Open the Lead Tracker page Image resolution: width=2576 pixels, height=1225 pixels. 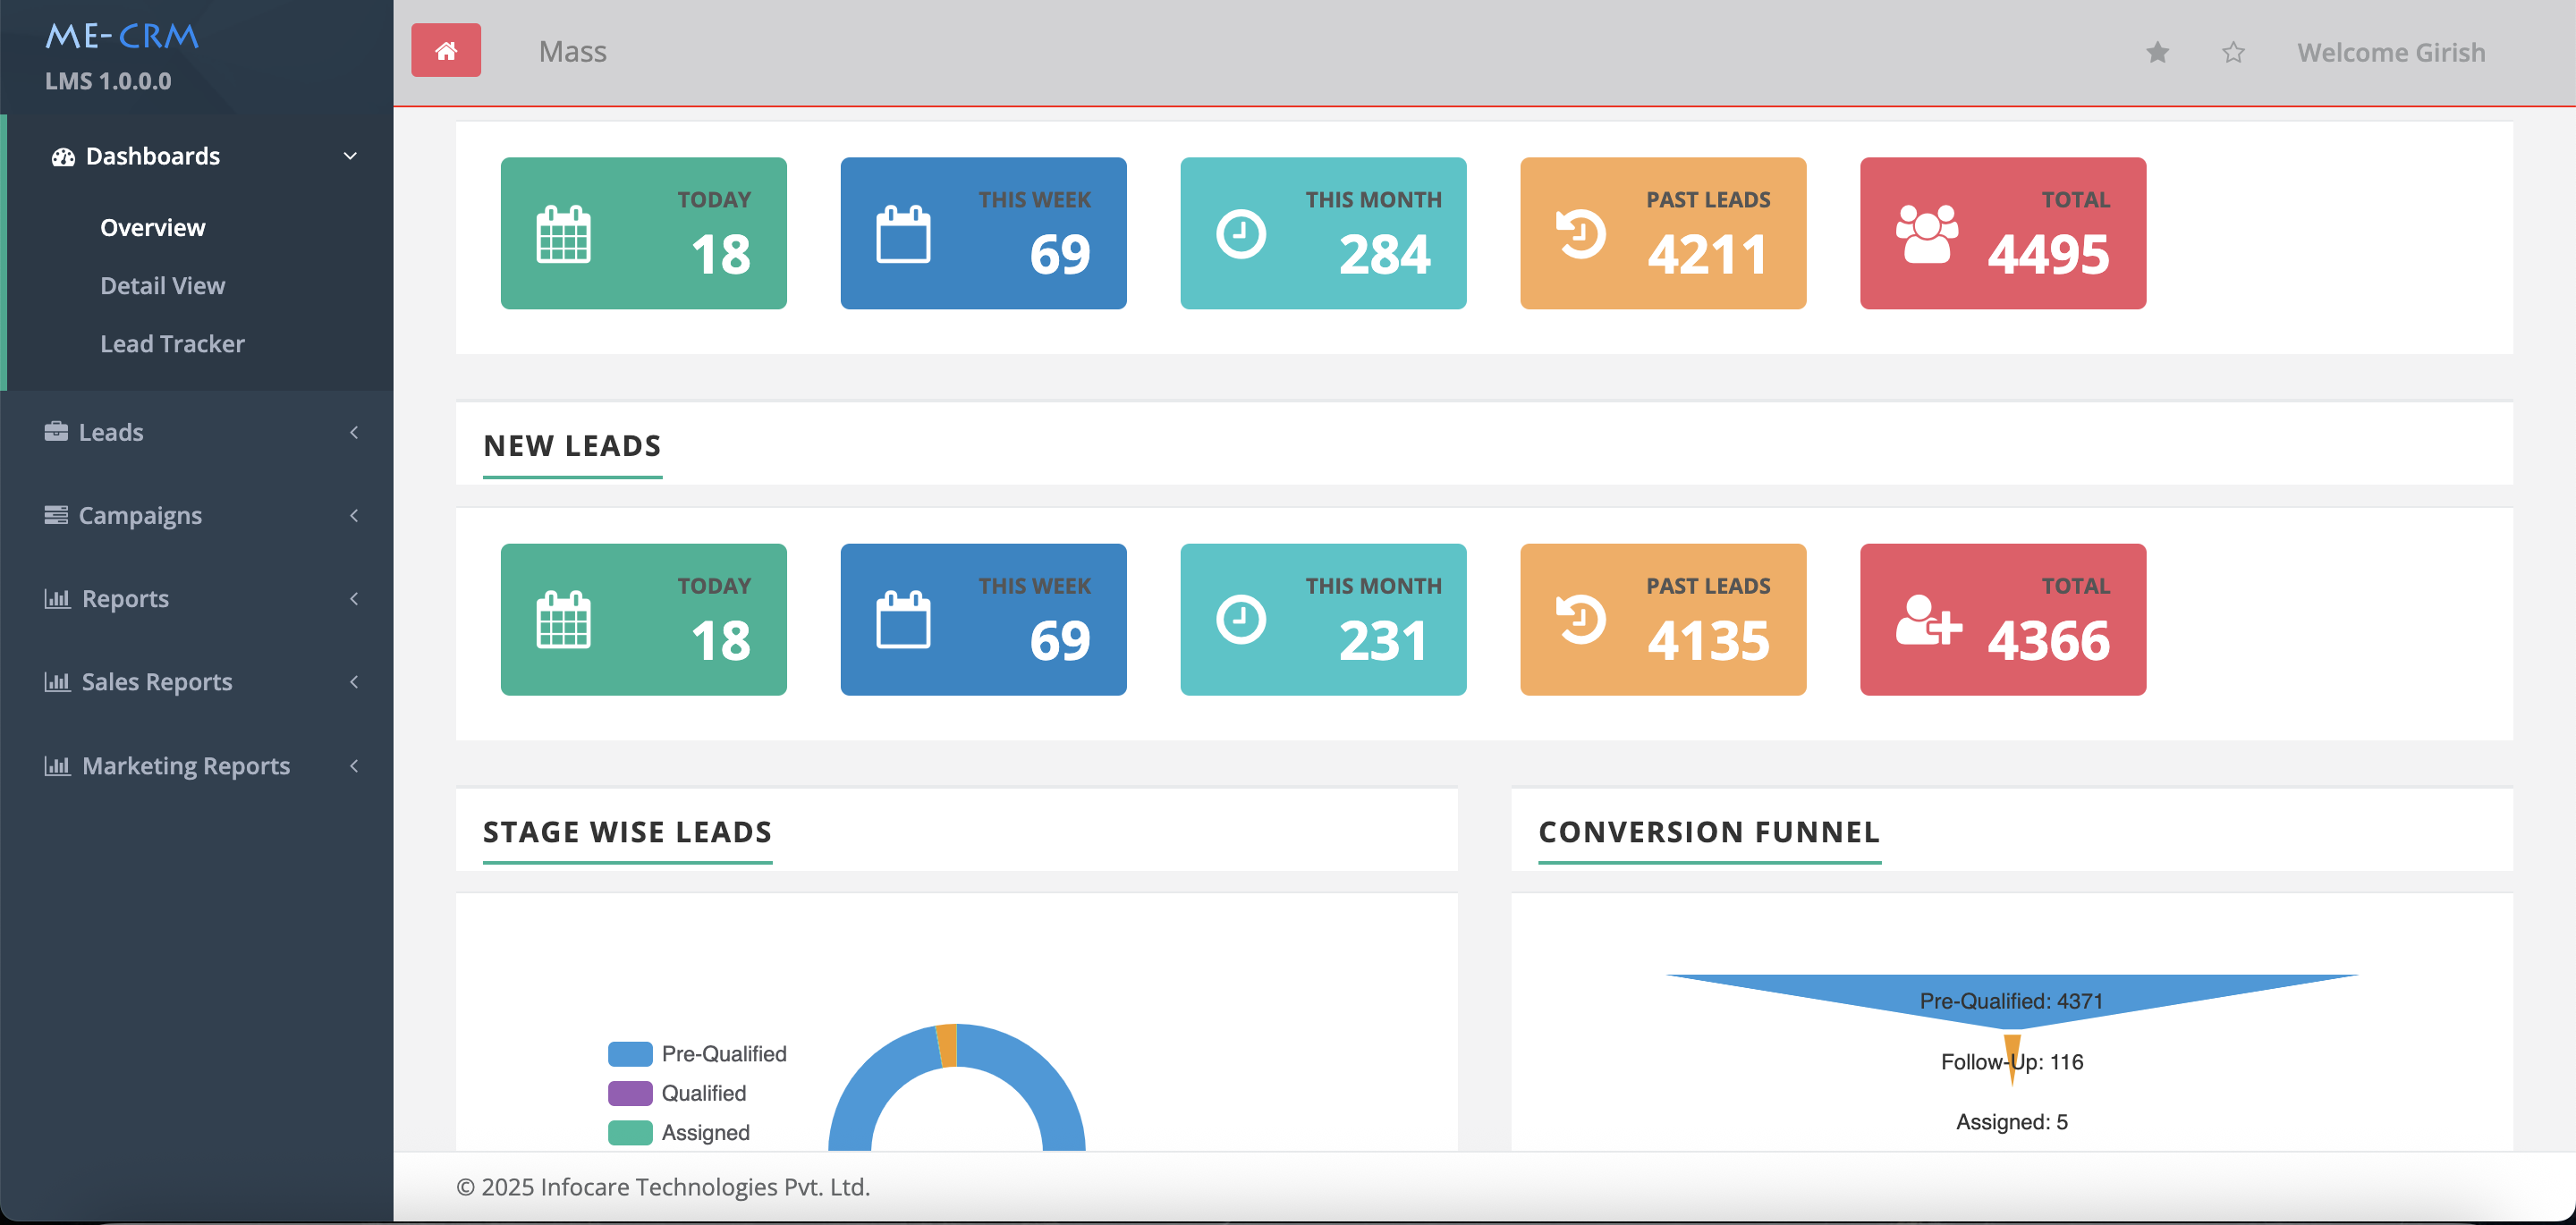pyautogui.click(x=172, y=343)
